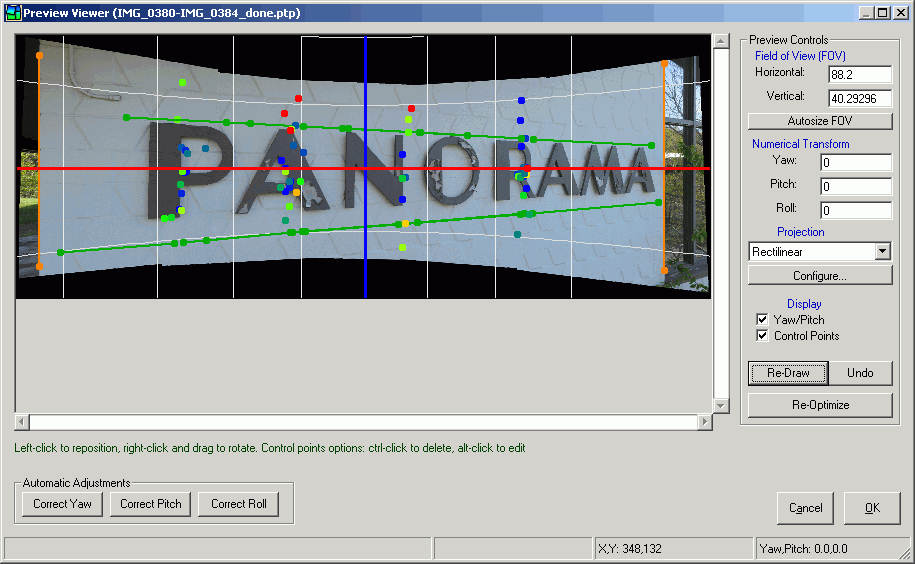915x564 pixels.
Task: Click the preview vertical scrollbar down arrow
Action: point(721,405)
